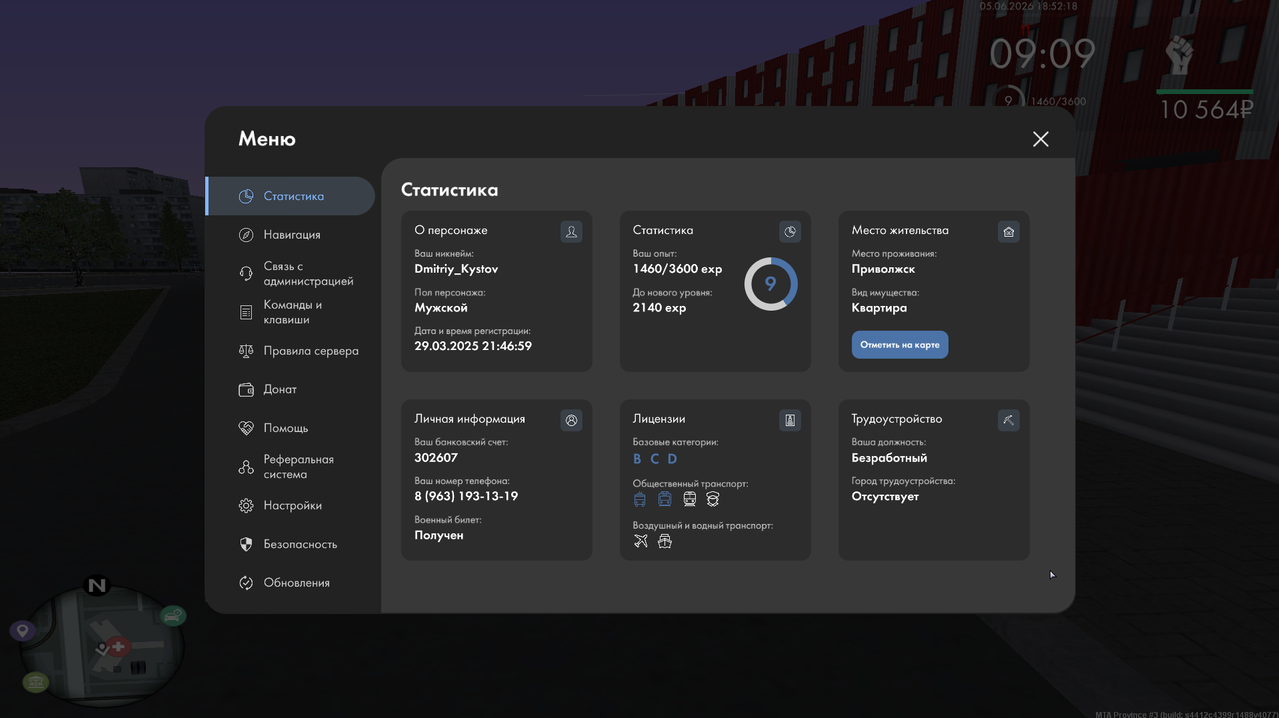The height and width of the screenshot is (718, 1279).
Task: Click the level 9 experience ring
Action: (771, 284)
